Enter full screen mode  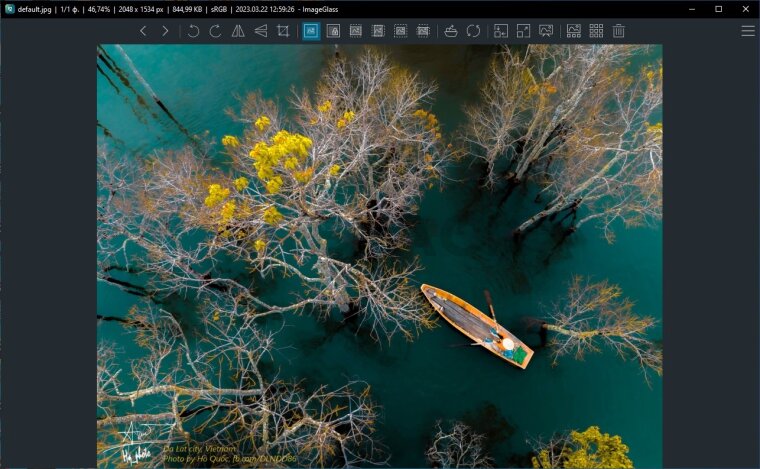click(523, 31)
